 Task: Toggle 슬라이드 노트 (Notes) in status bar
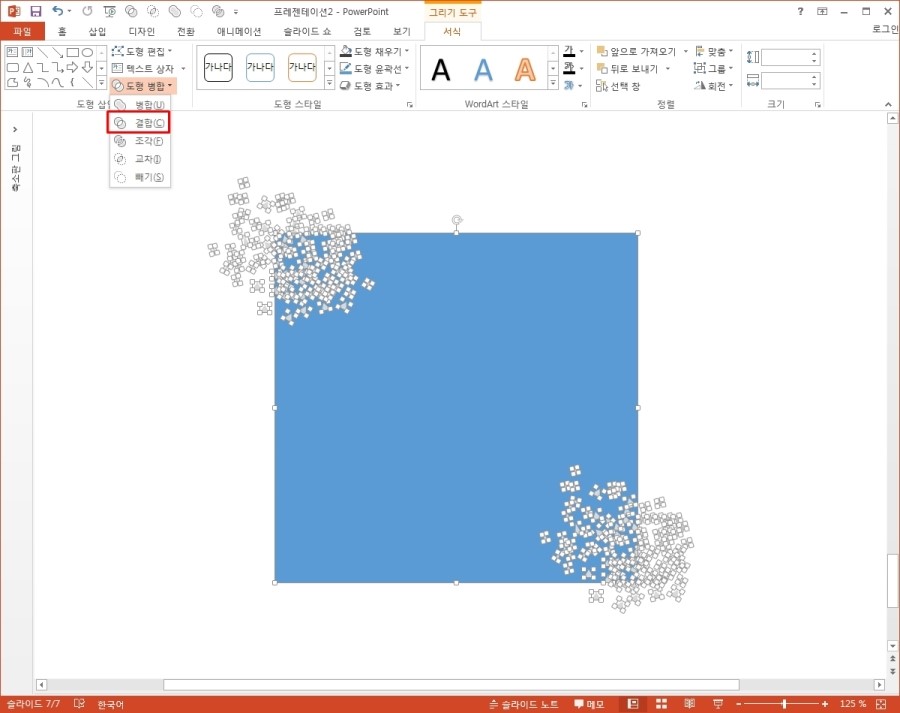click(523, 704)
